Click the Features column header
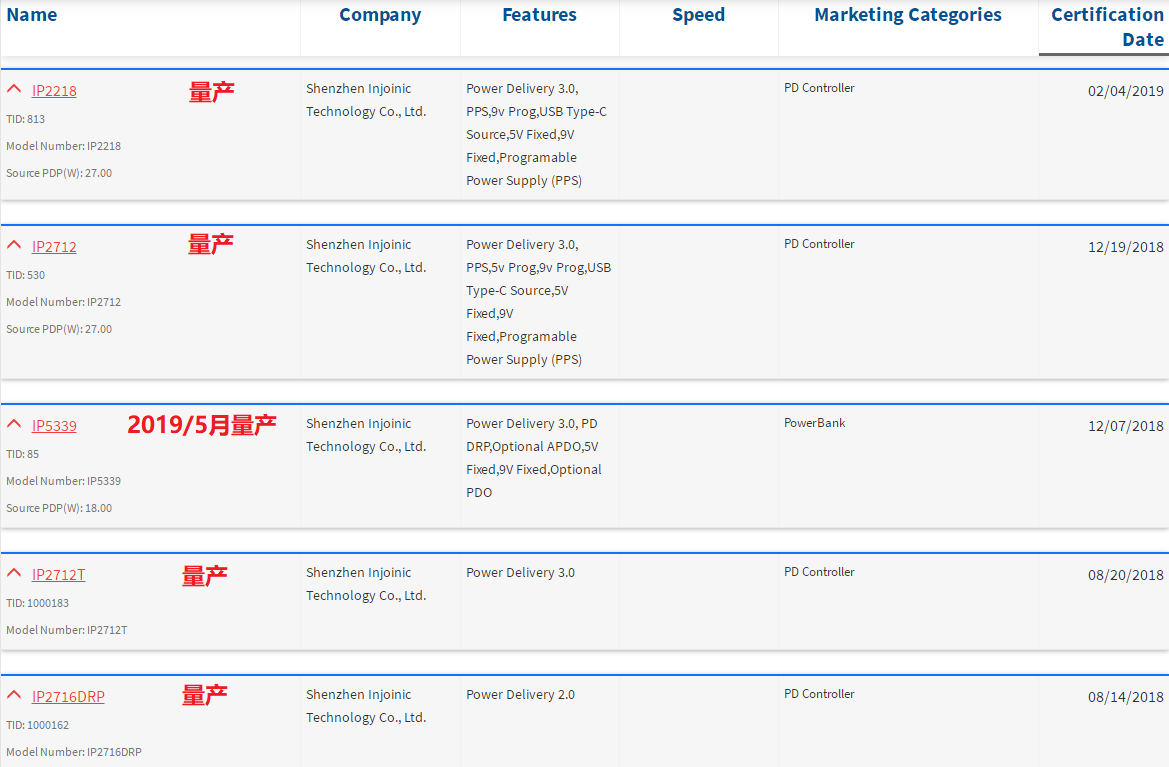 tap(539, 15)
